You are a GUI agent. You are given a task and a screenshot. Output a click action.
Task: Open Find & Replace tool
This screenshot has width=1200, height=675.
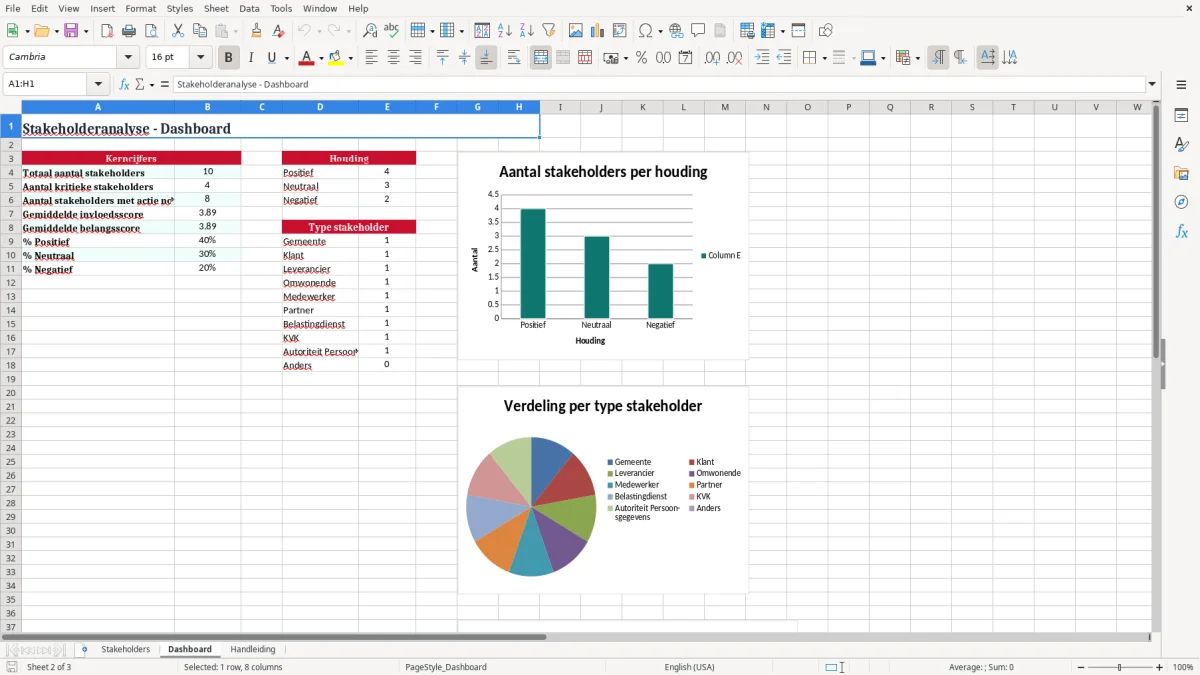point(370,31)
